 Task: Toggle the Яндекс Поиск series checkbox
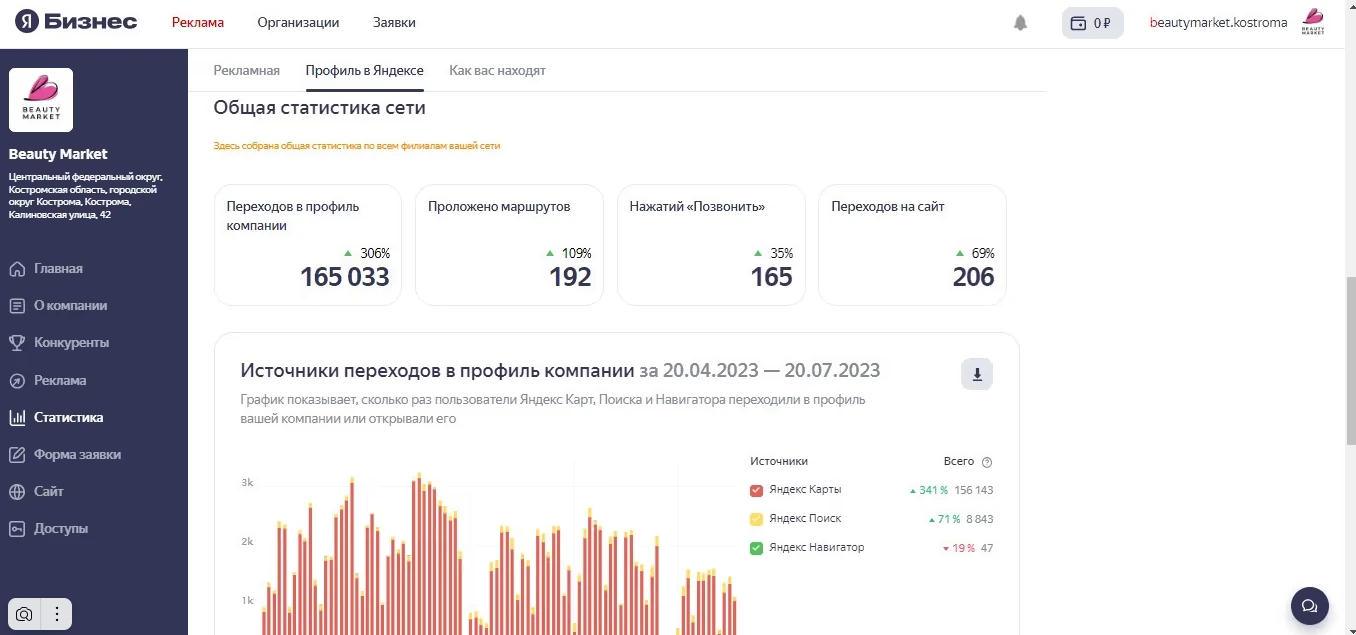757,519
